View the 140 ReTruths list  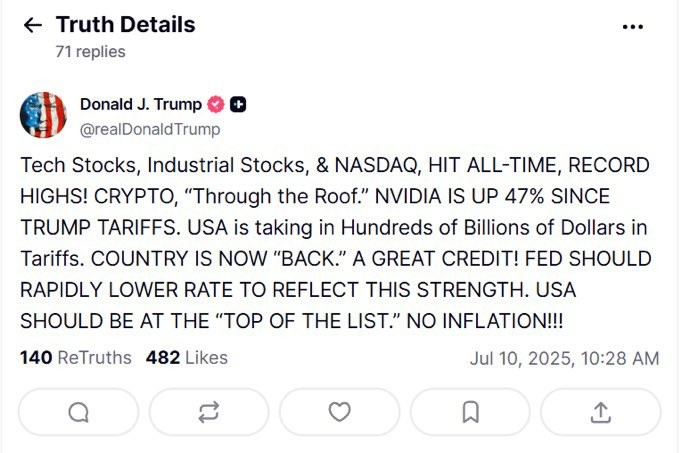(76, 358)
